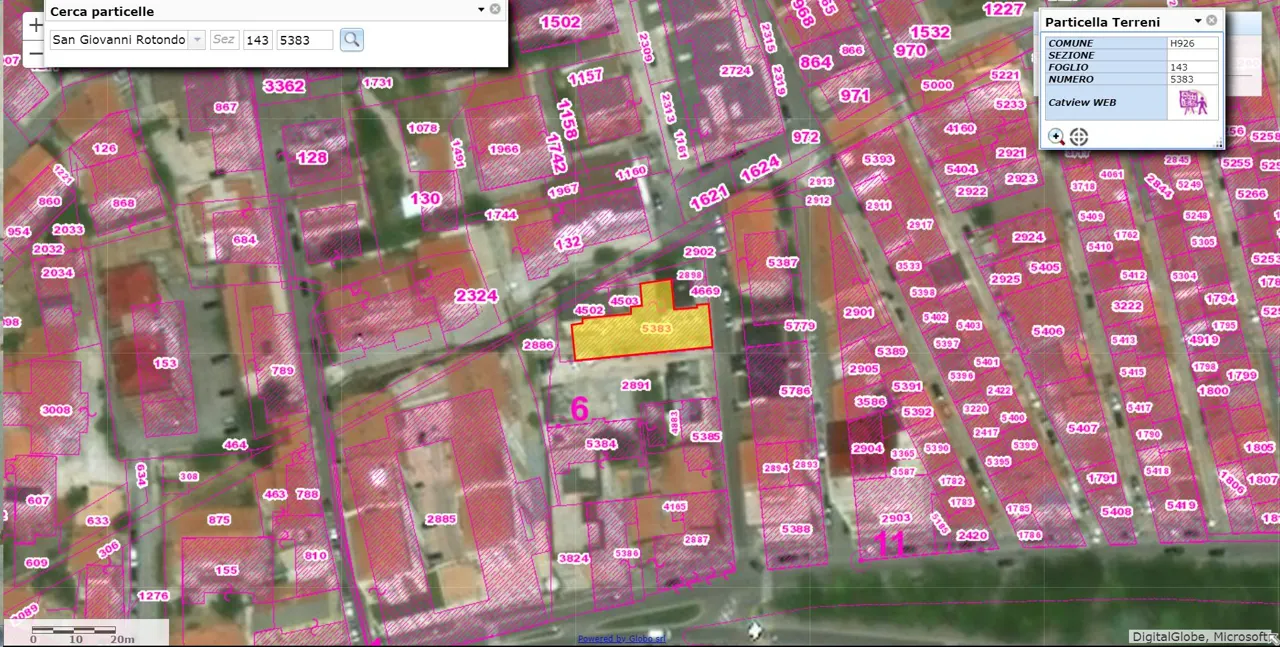
Task: Click the DigitalGlobe, Microsoft attribution text
Action: tap(1200, 637)
